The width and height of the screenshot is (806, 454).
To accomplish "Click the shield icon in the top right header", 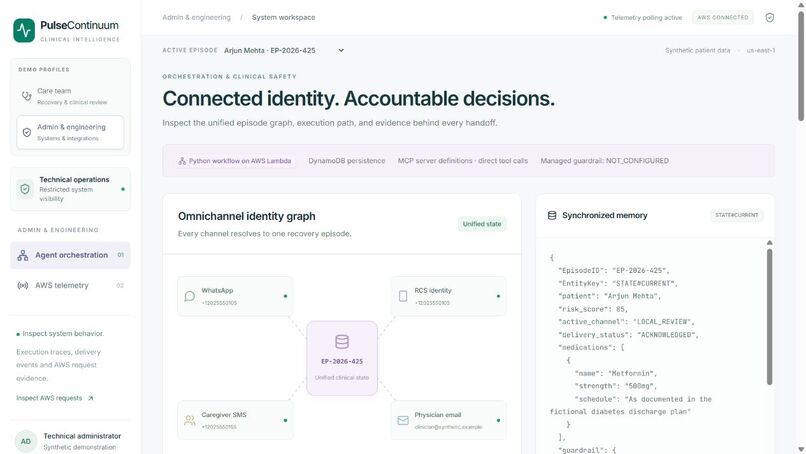I will click(770, 17).
